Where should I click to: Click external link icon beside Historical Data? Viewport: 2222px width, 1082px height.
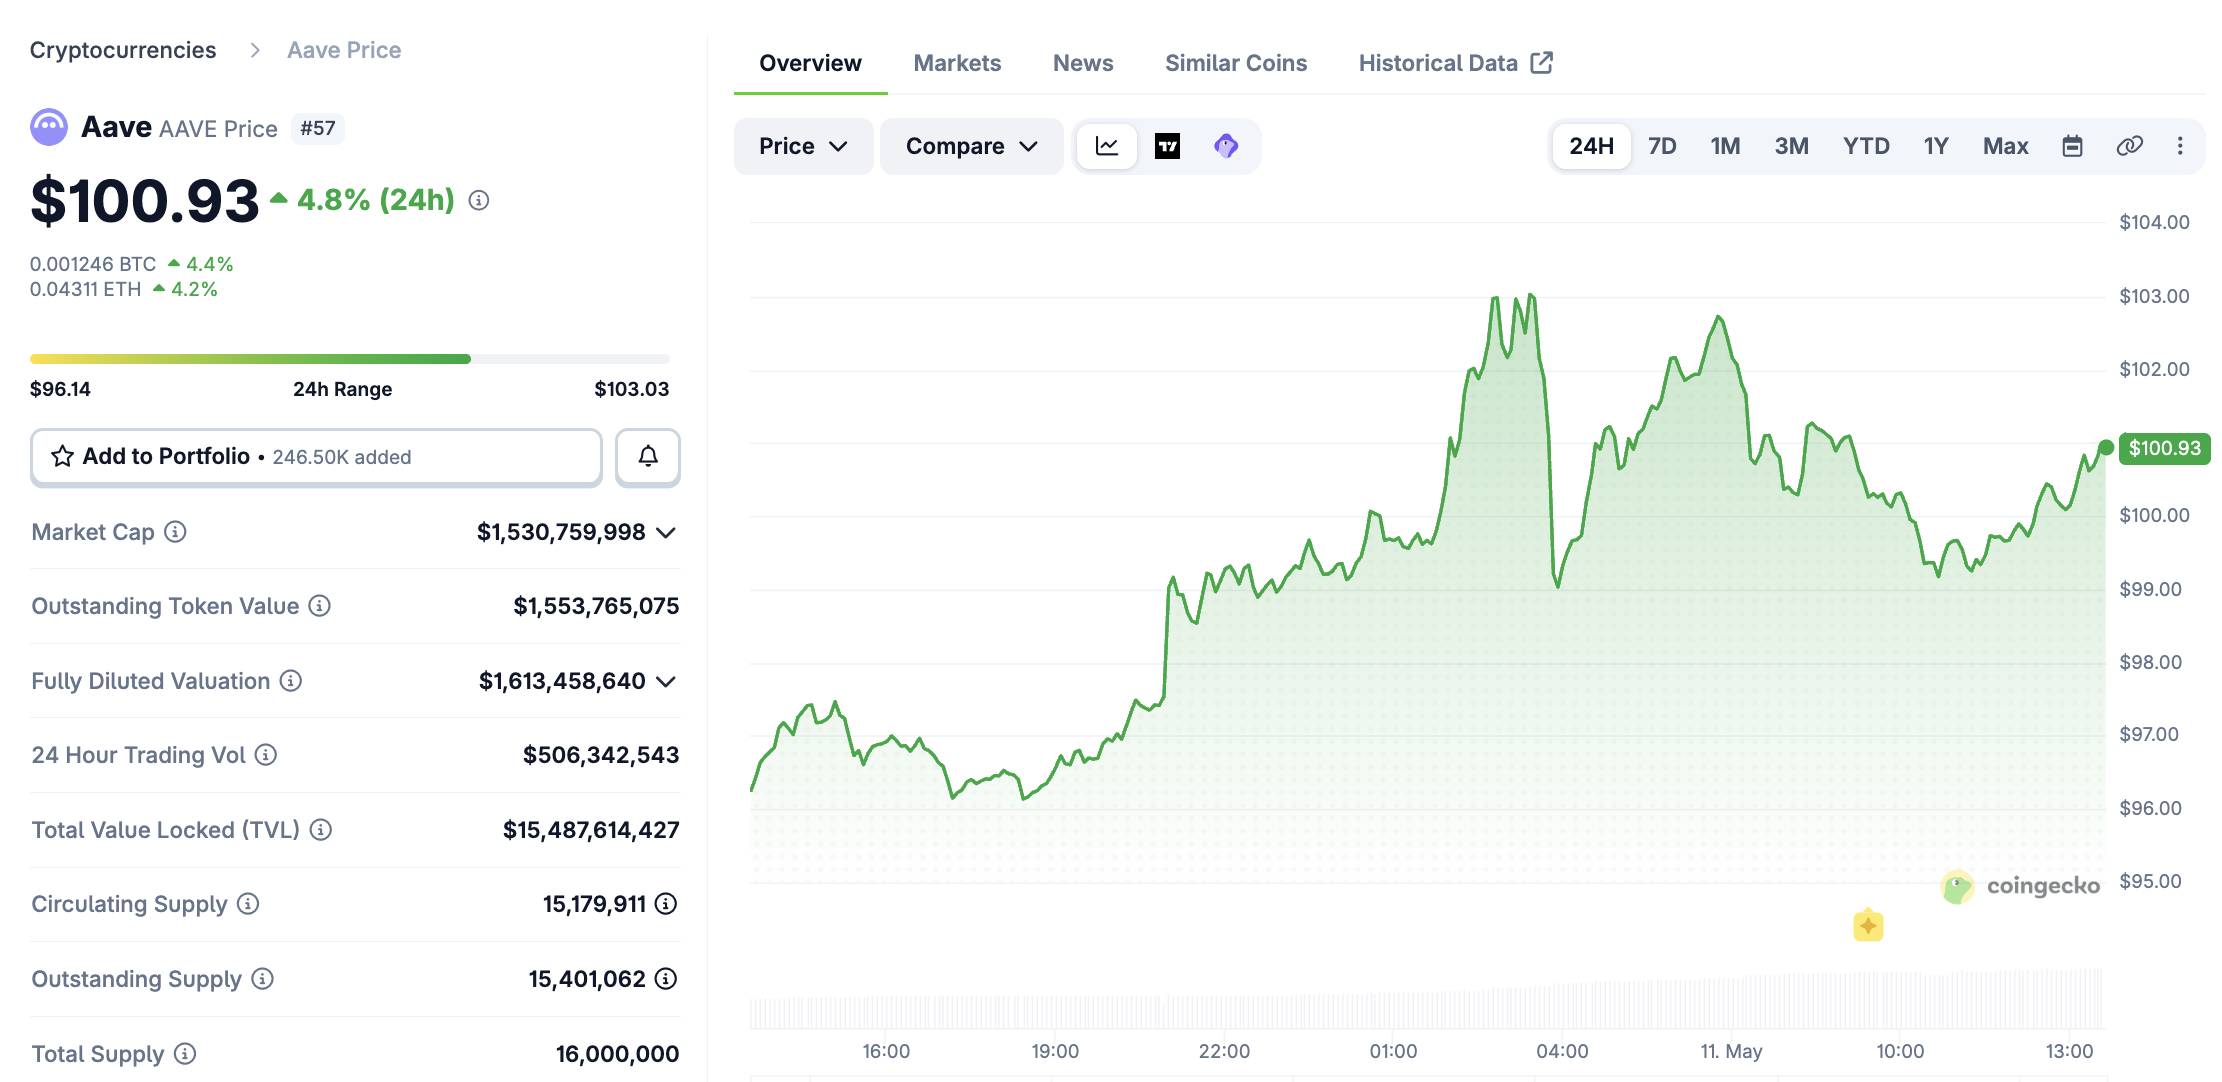click(1542, 63)
